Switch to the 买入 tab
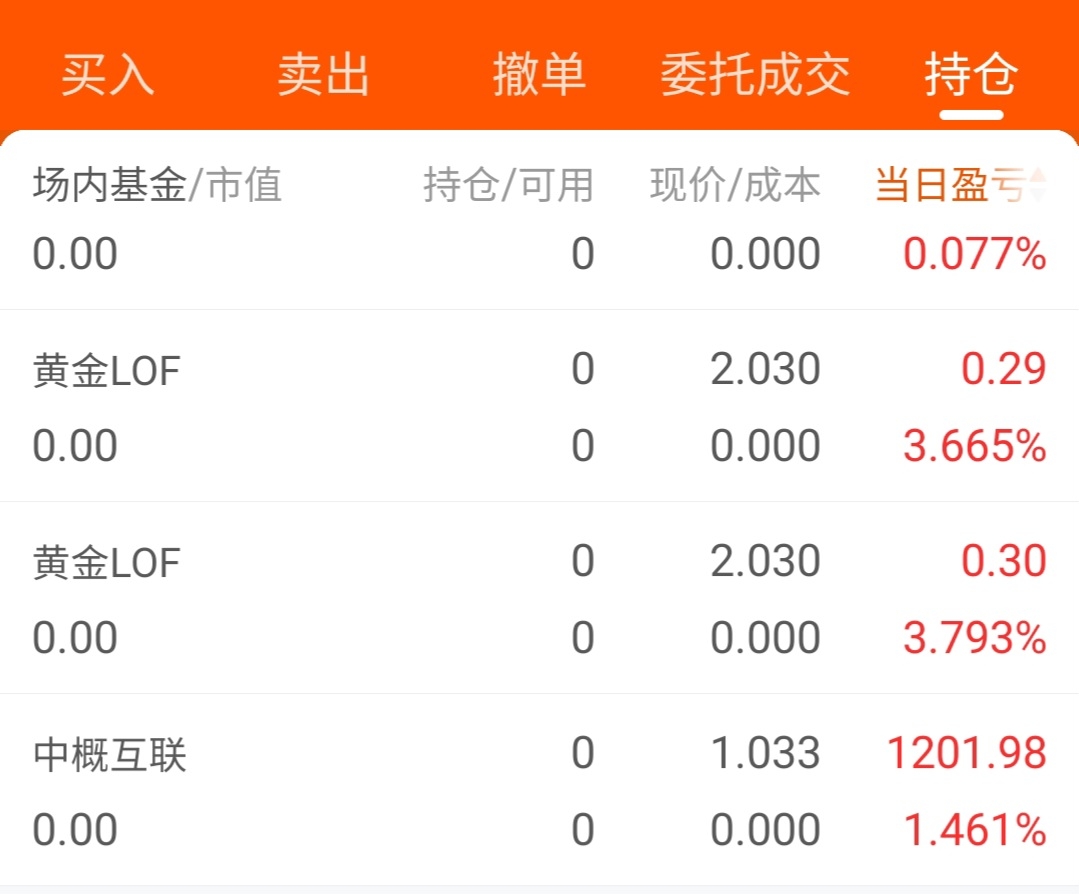Image resolution: width=1079 pixels, height=894 pixels. tap(108, 76)
